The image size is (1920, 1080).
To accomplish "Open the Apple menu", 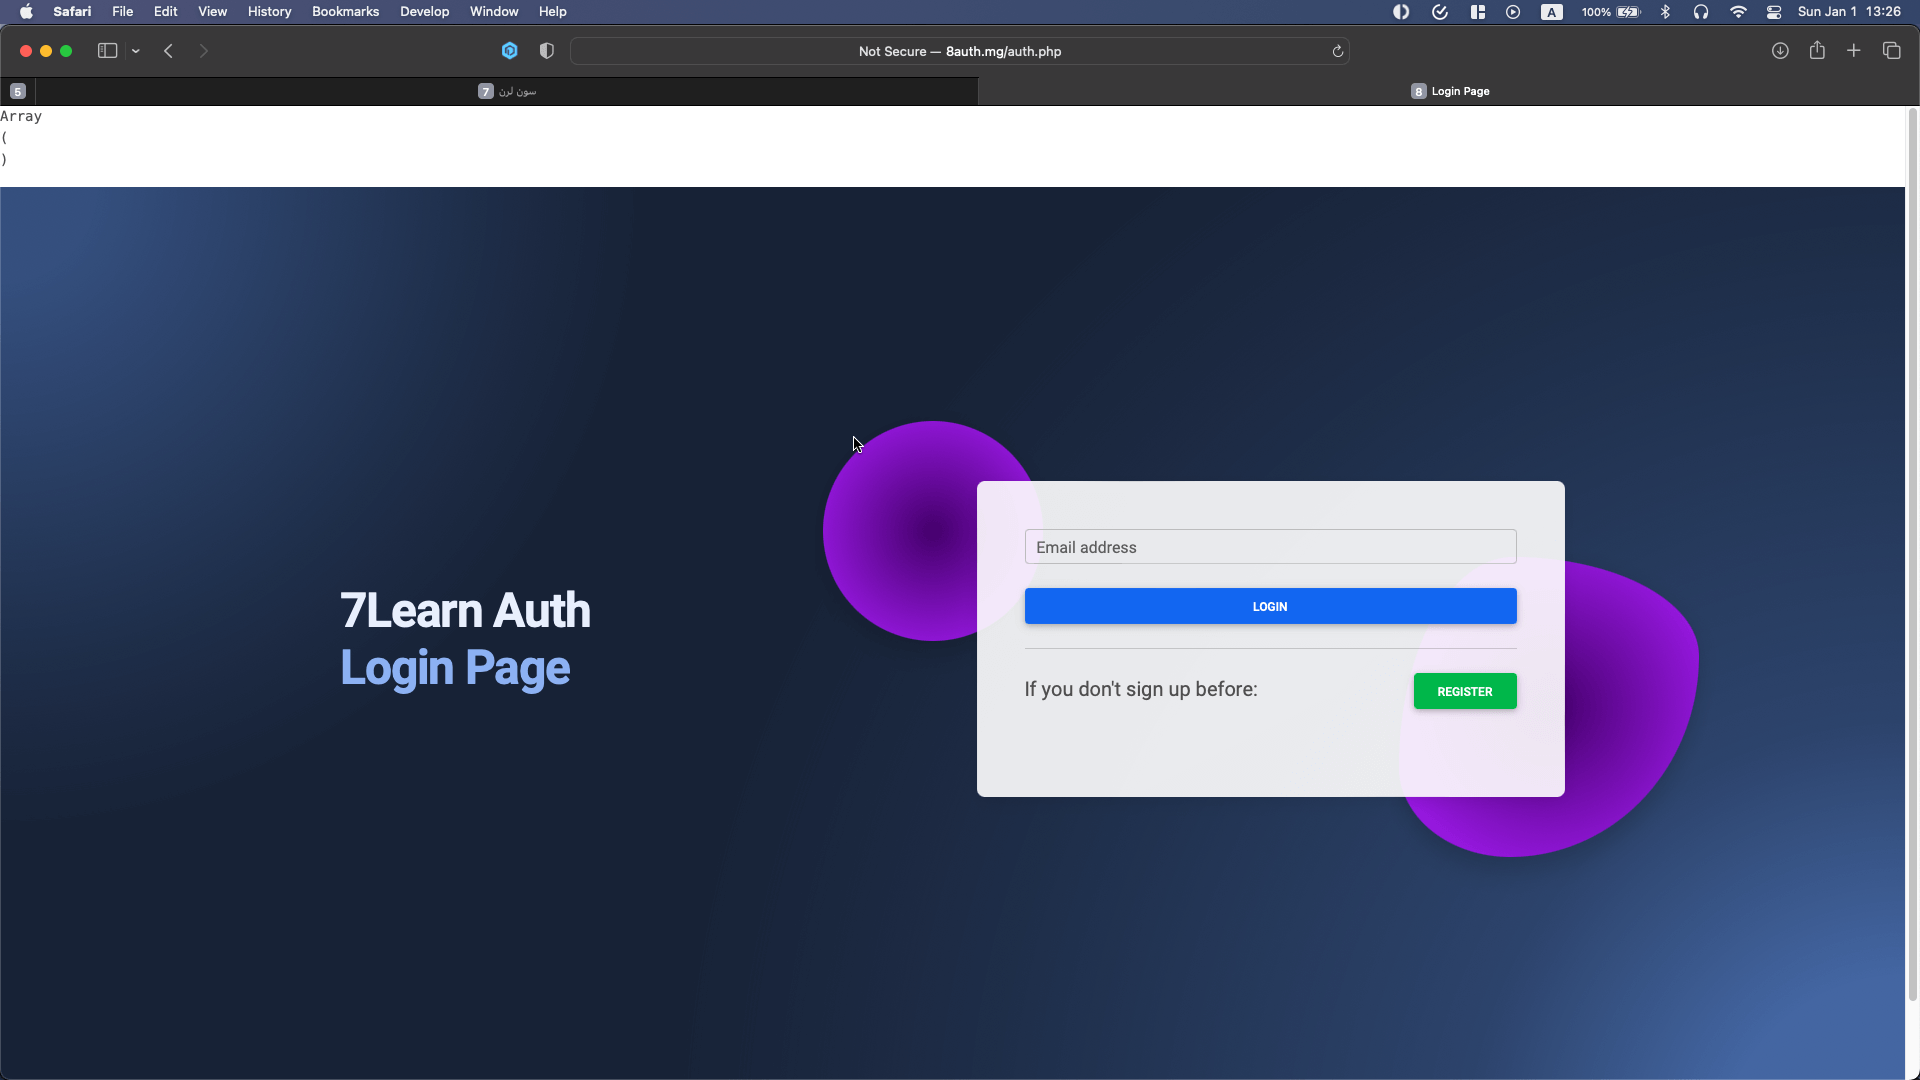I will point(26,12).
